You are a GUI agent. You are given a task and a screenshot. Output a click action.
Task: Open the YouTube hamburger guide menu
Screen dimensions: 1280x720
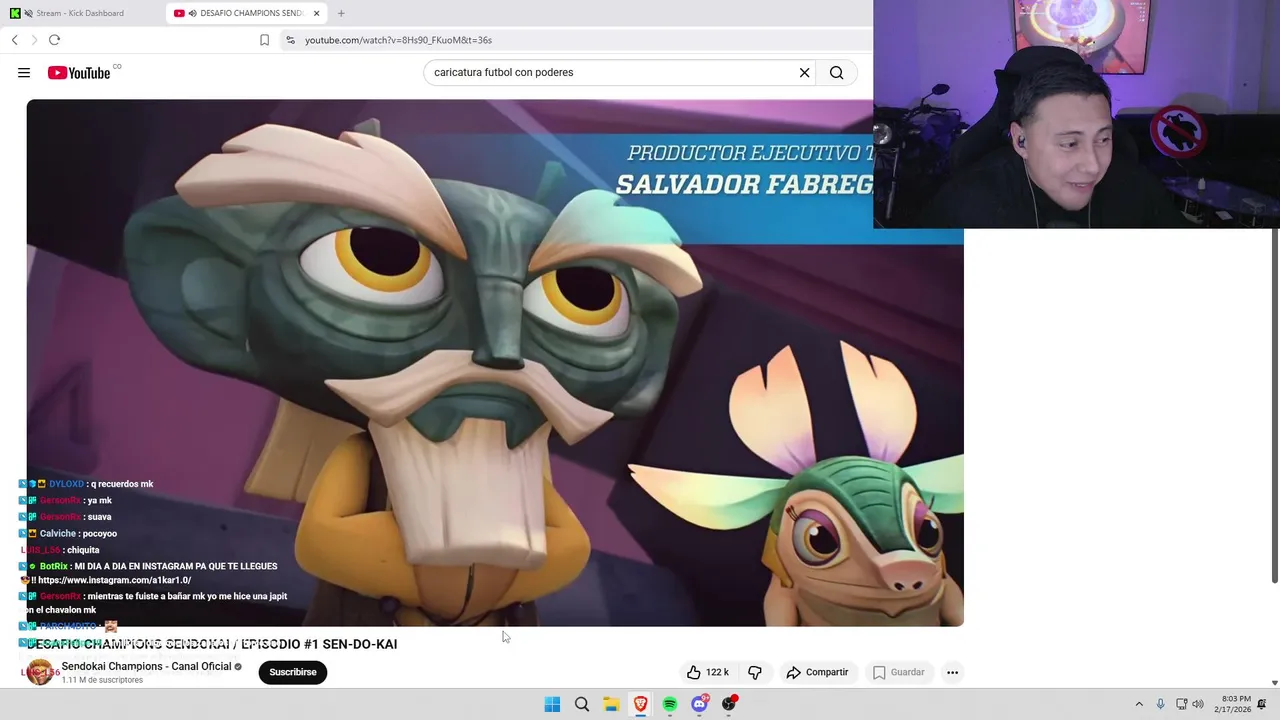coord(24,72)
